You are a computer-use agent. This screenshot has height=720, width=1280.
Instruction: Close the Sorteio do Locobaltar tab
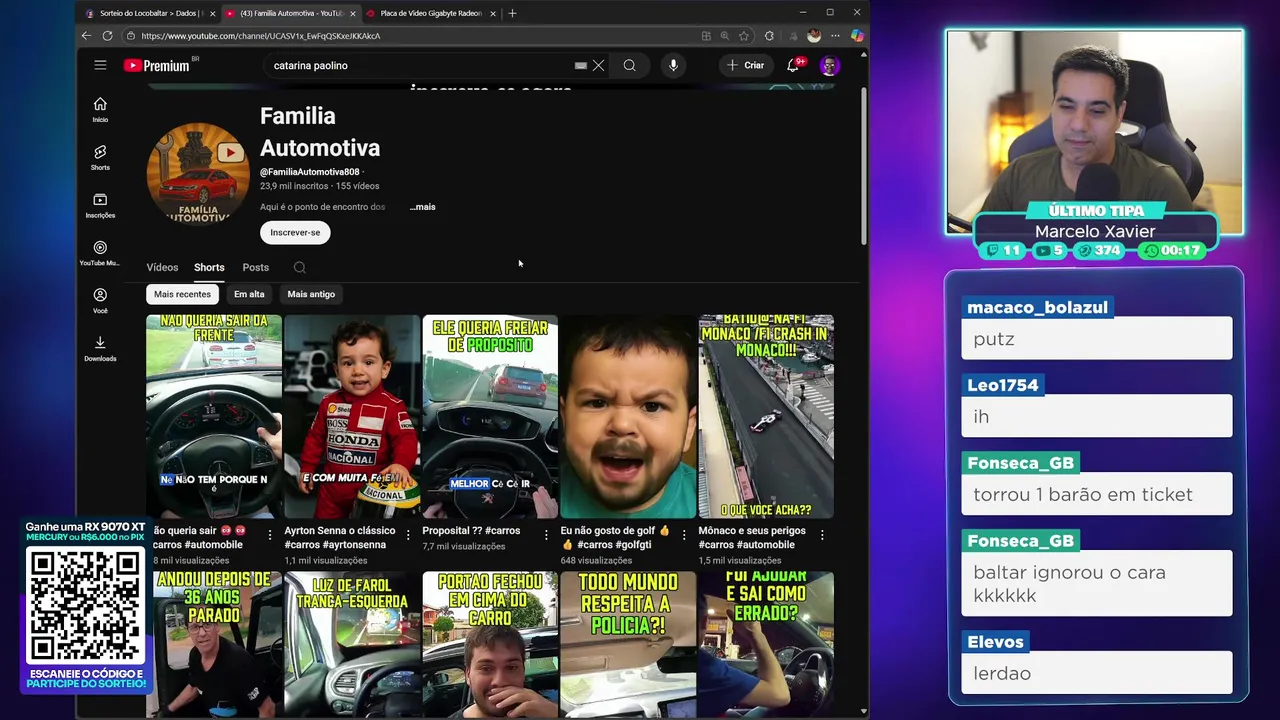click(x=212, y=13)
